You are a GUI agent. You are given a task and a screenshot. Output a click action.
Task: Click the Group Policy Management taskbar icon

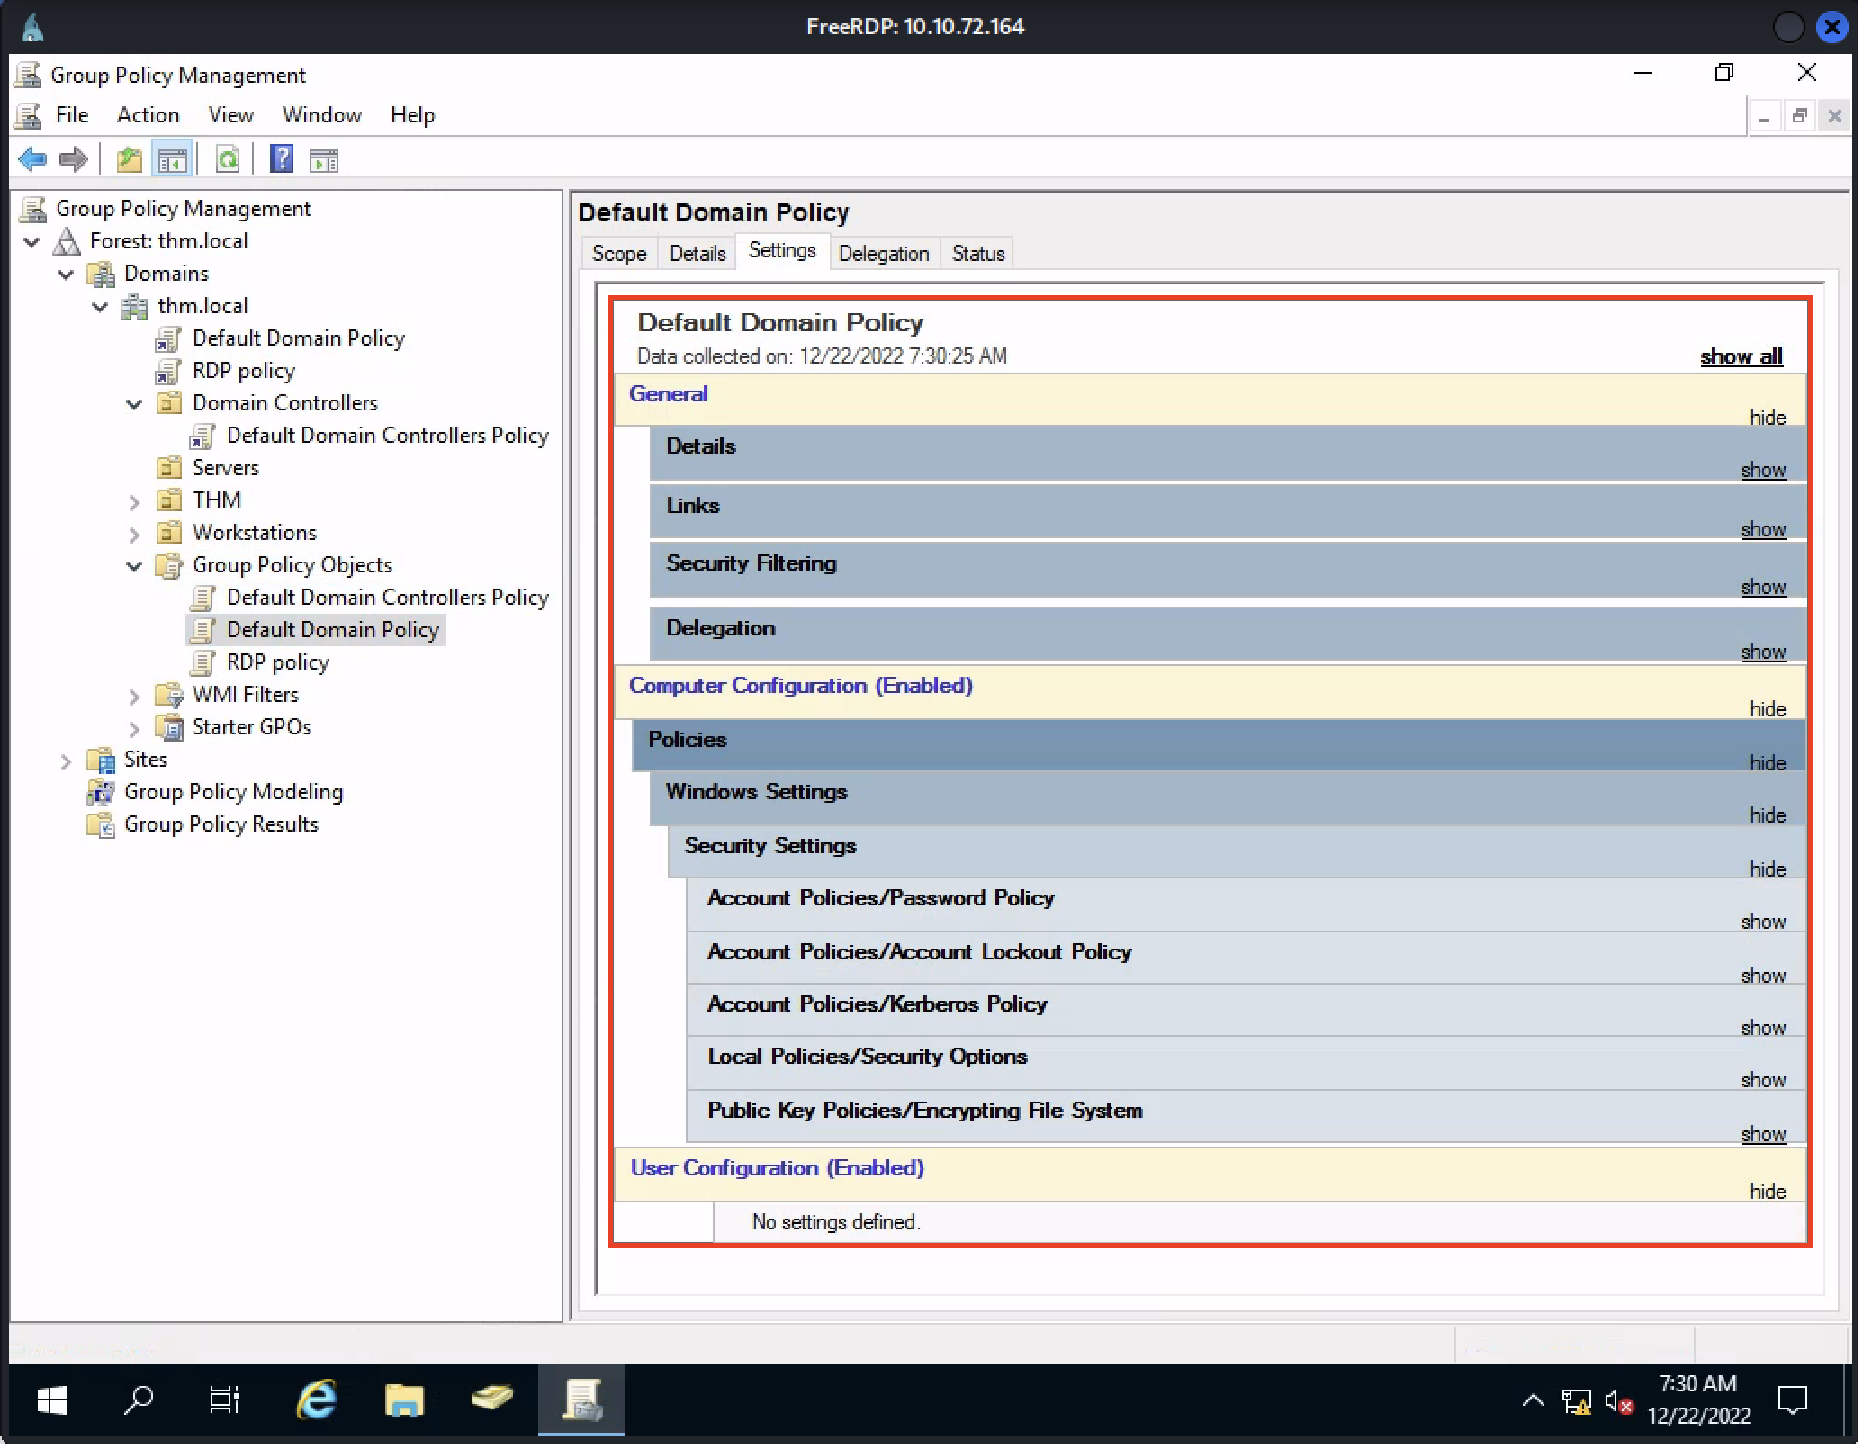tap(581, 1400)
